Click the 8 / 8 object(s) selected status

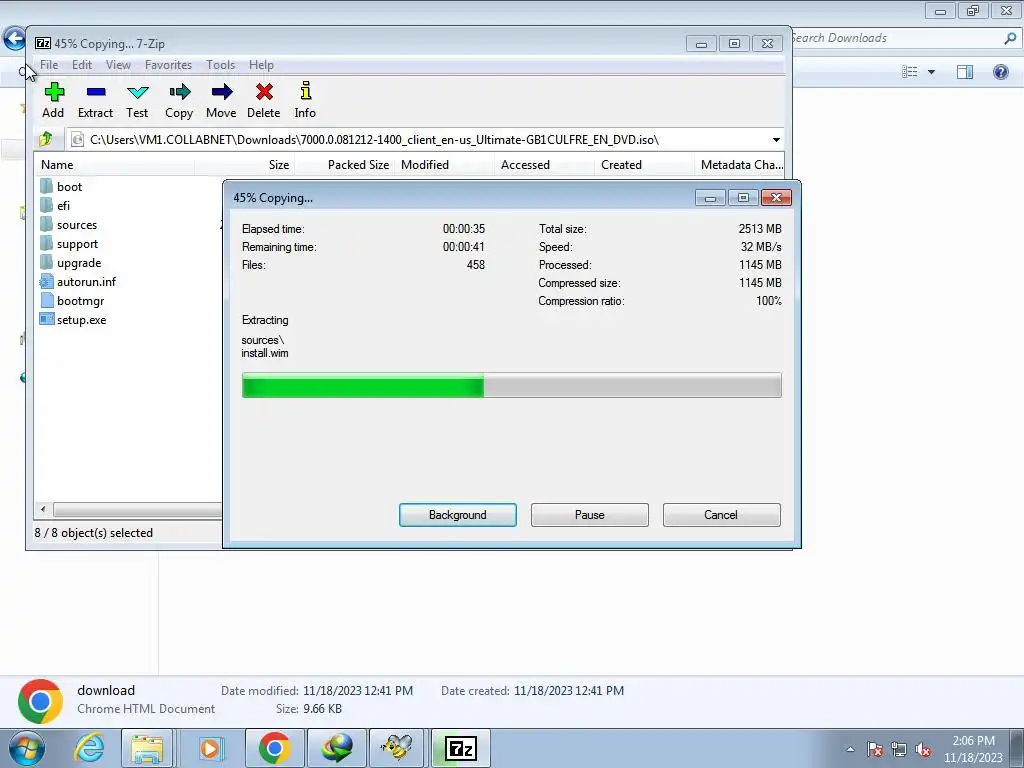click(94, 533)
